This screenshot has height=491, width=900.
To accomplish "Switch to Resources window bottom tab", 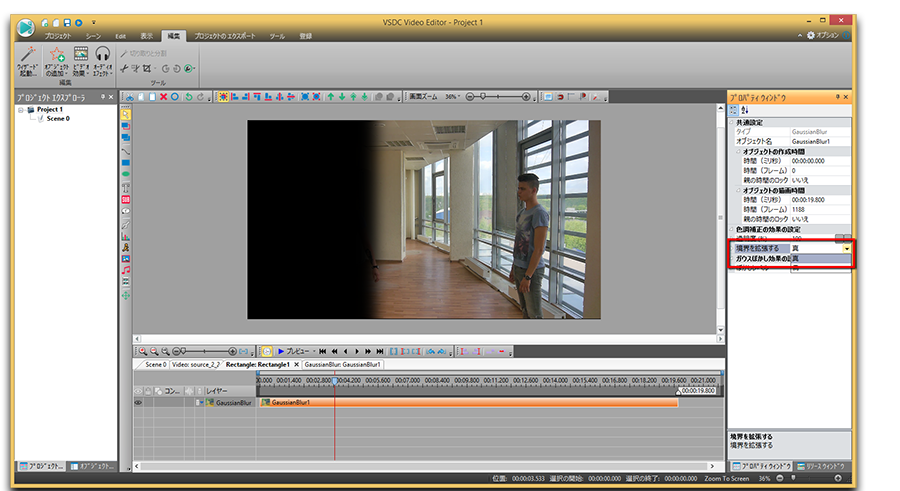I will coord(820,466).
